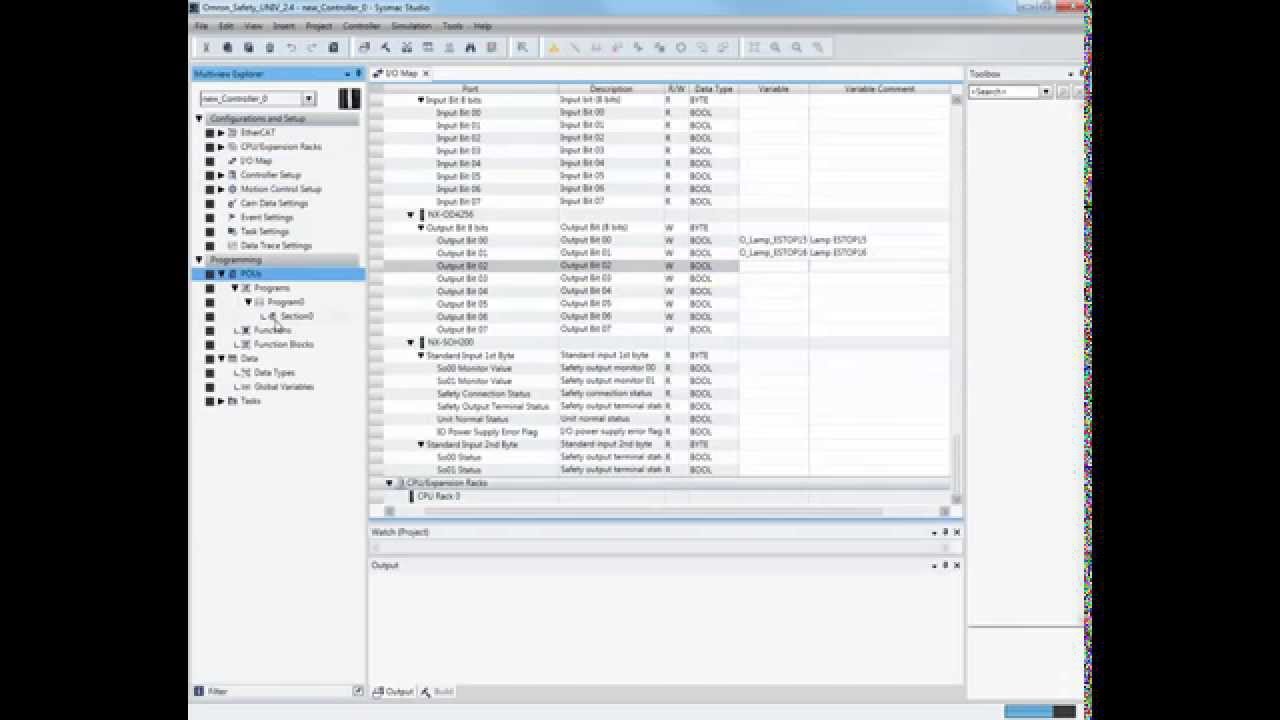Pin the Output panel
Screen dimensions: 1280x720
click(x=946, y=565)
